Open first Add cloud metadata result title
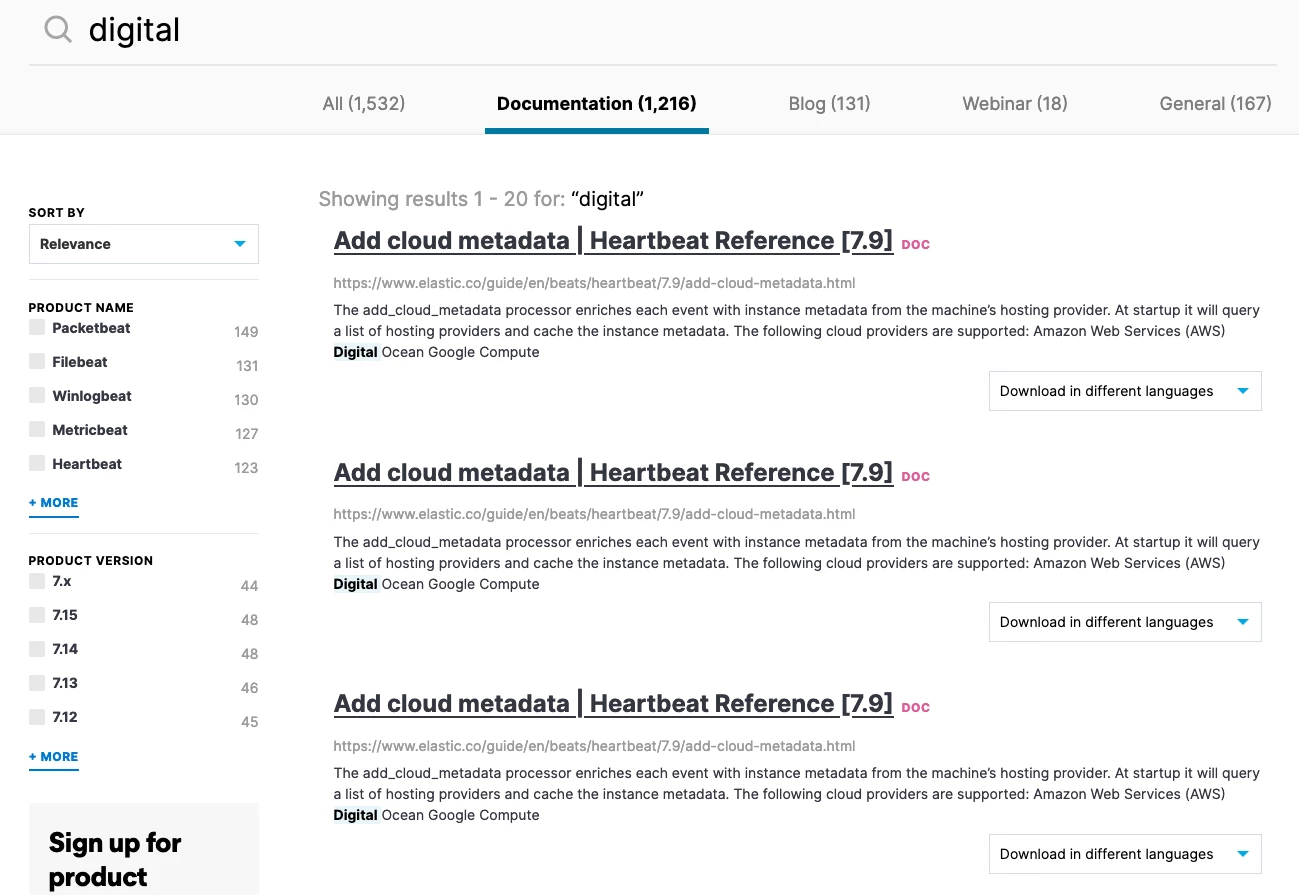This screenshot has width=1299, height=895. 613,241
